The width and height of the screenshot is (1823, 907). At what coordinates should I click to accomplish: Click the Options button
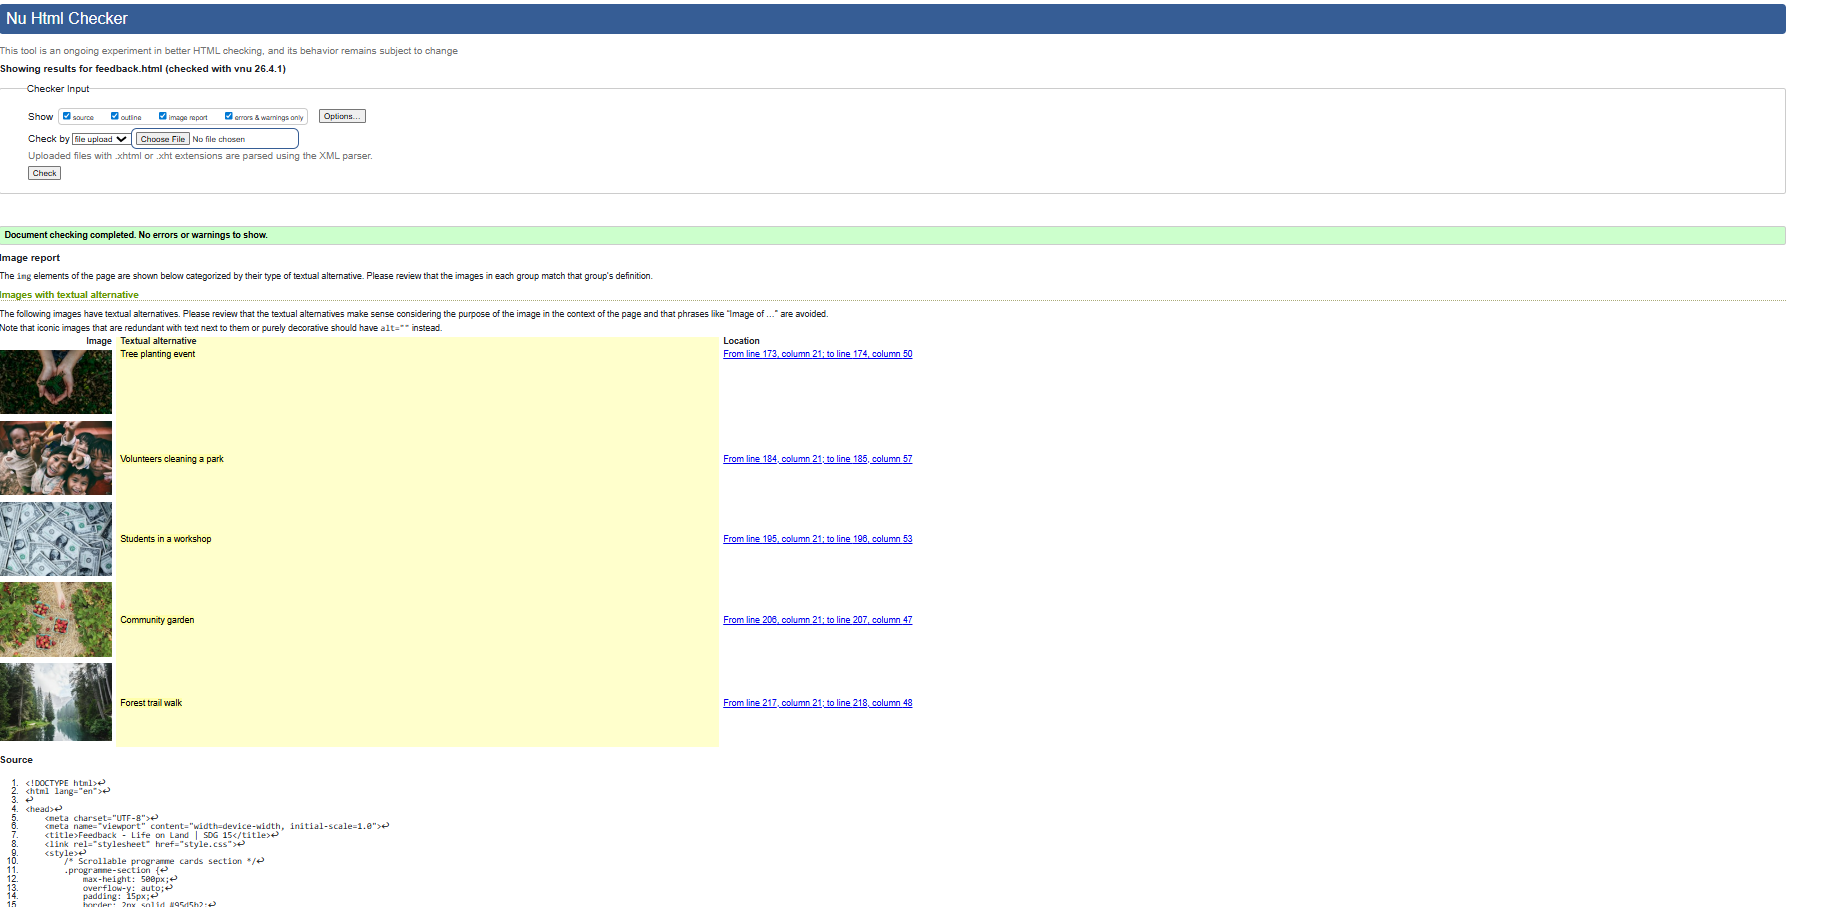(341, 115)
